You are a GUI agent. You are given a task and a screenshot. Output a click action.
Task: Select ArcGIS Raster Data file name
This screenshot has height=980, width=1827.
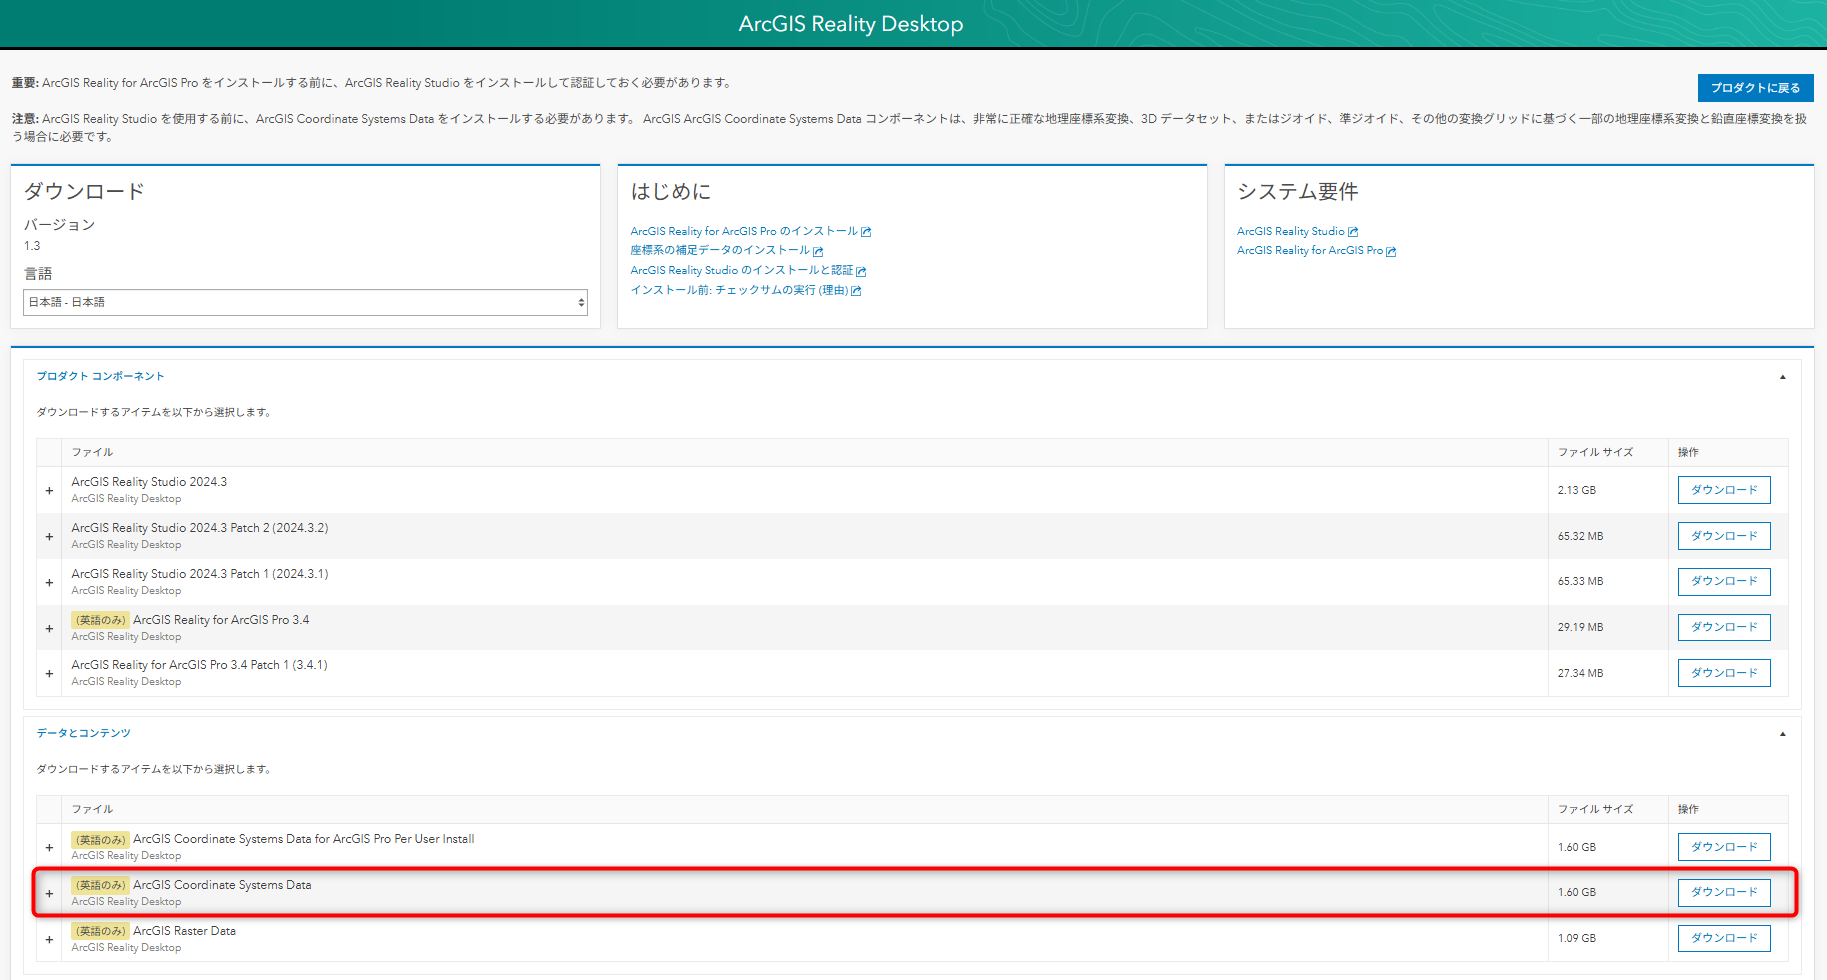pos(184,931)
